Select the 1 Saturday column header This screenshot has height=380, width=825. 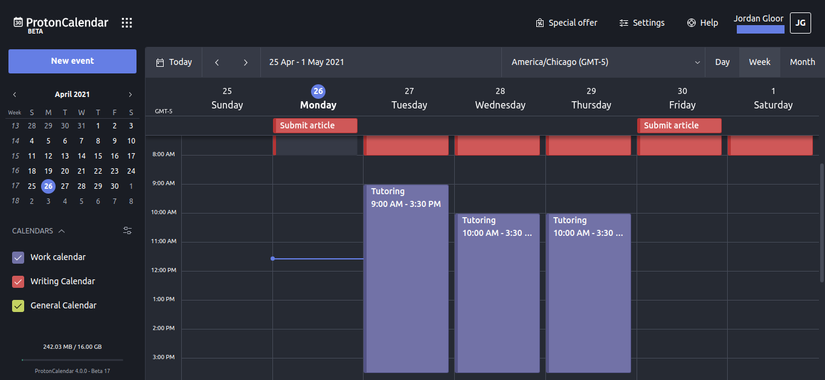pos(773,98)
